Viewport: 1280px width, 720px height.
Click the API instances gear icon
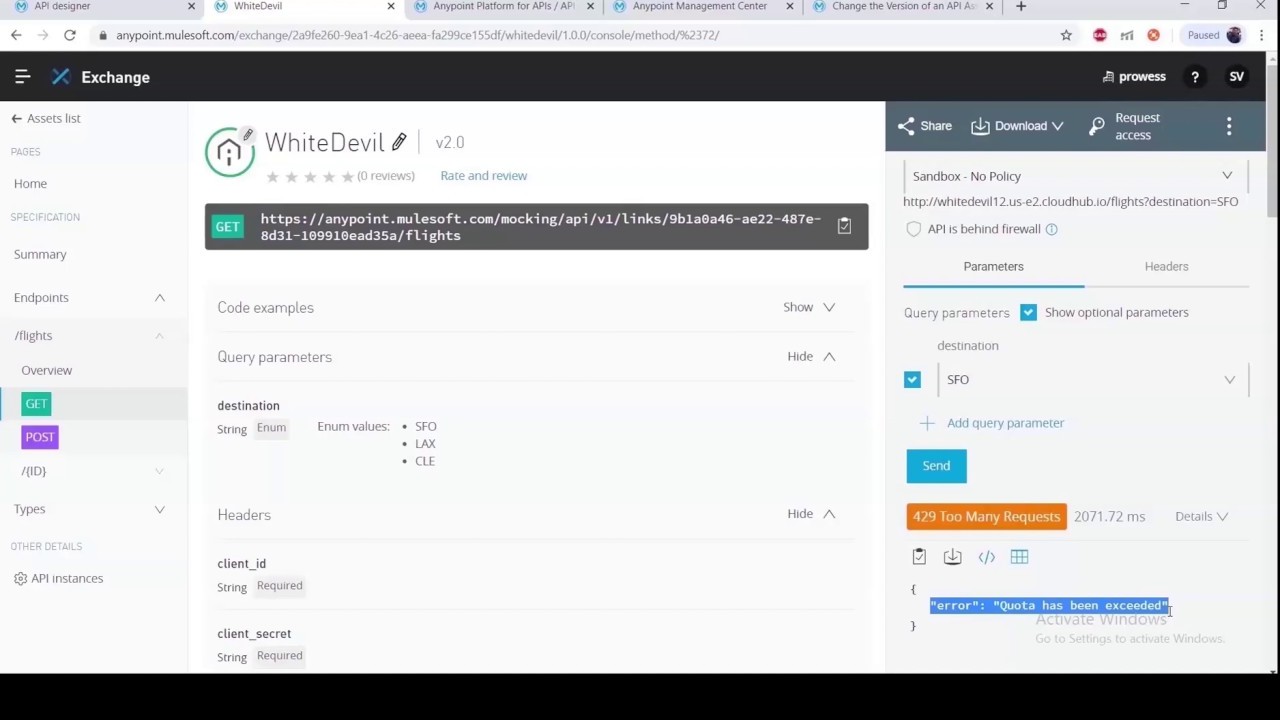(x=20, y=578)
